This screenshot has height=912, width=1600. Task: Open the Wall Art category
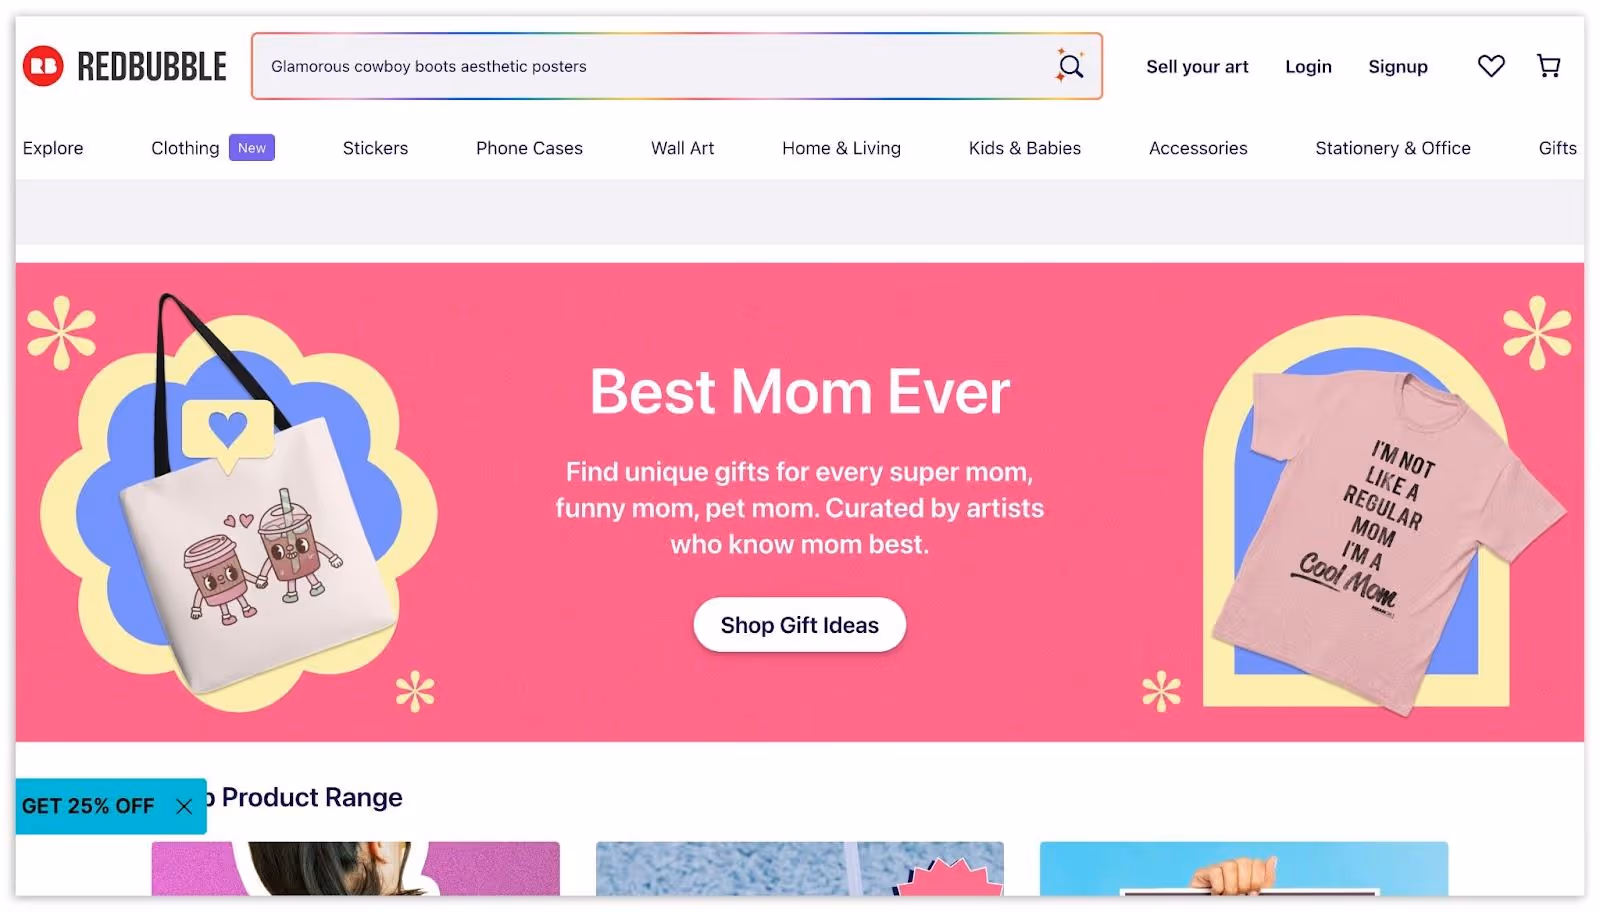coord(683,148)
